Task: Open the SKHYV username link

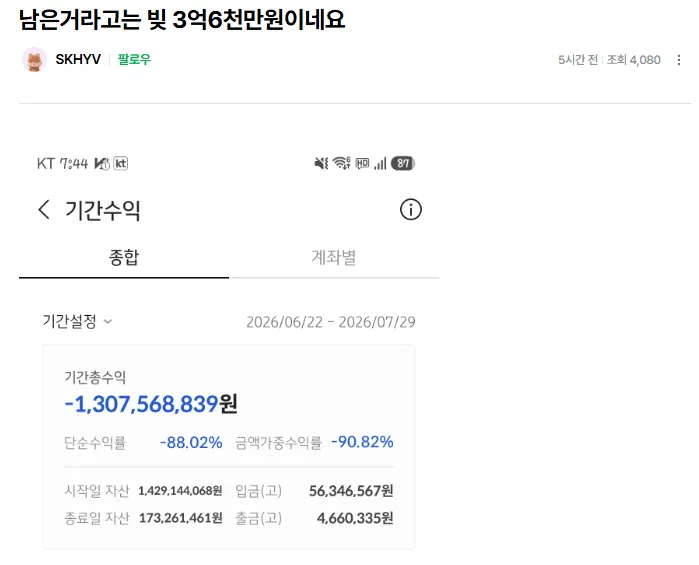Action: [x=78, y=59]
